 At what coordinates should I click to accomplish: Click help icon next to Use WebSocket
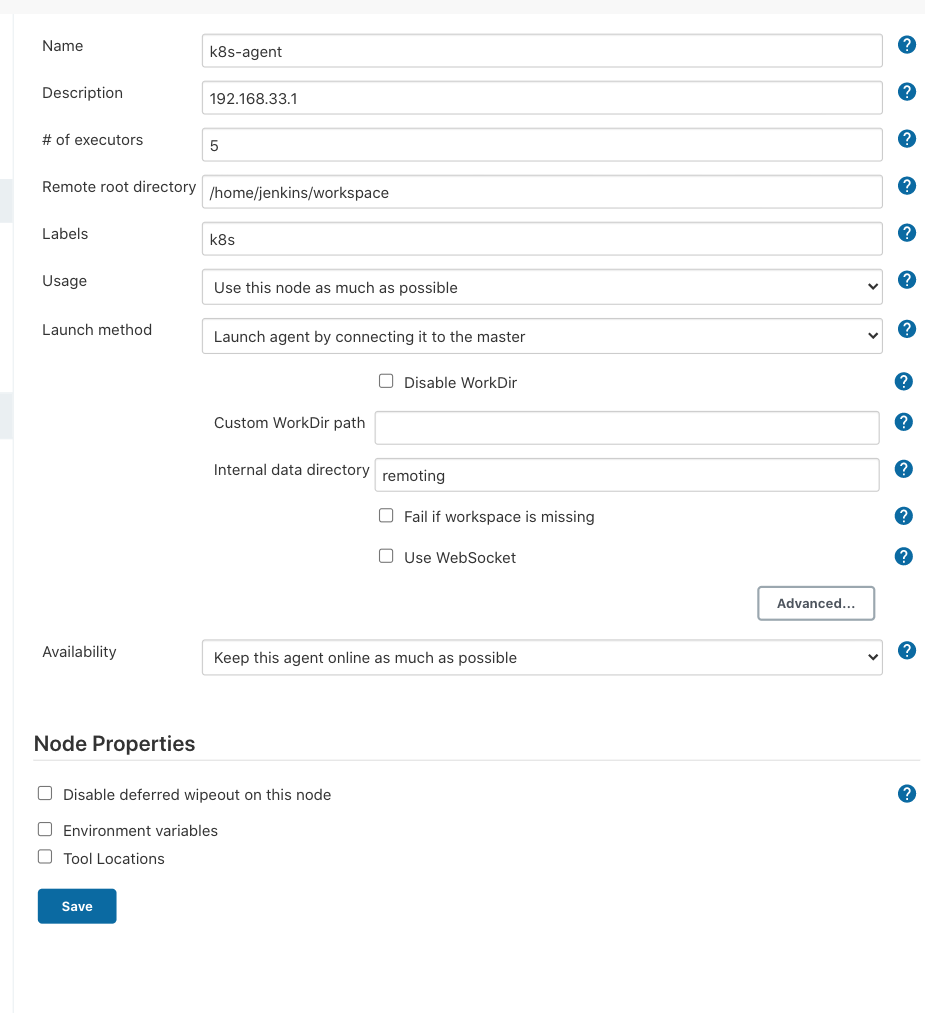point(903,557)
